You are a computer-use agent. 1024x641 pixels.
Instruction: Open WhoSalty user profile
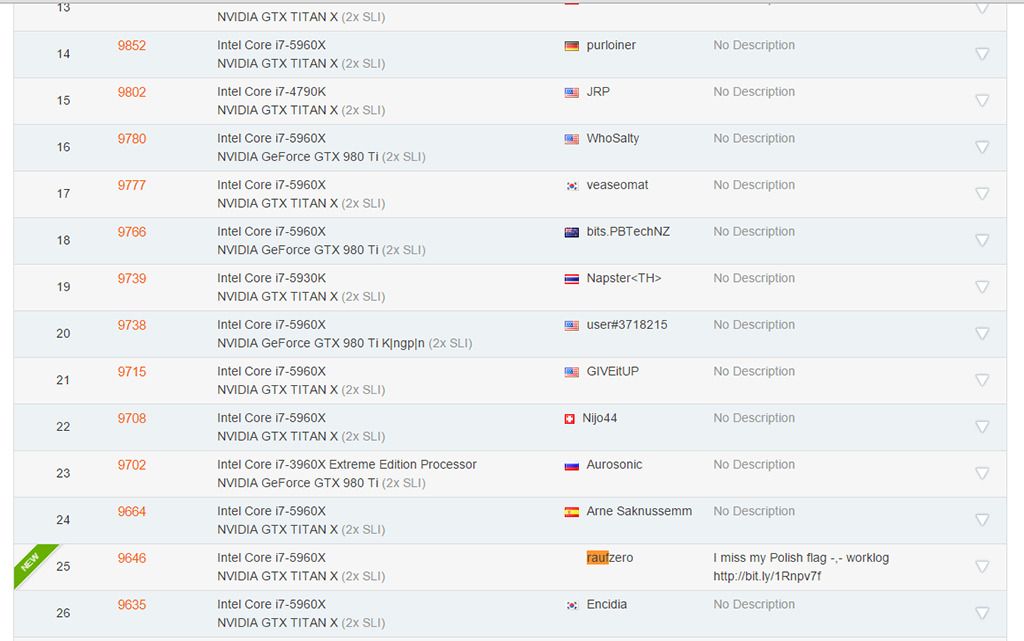pos(613,138)
